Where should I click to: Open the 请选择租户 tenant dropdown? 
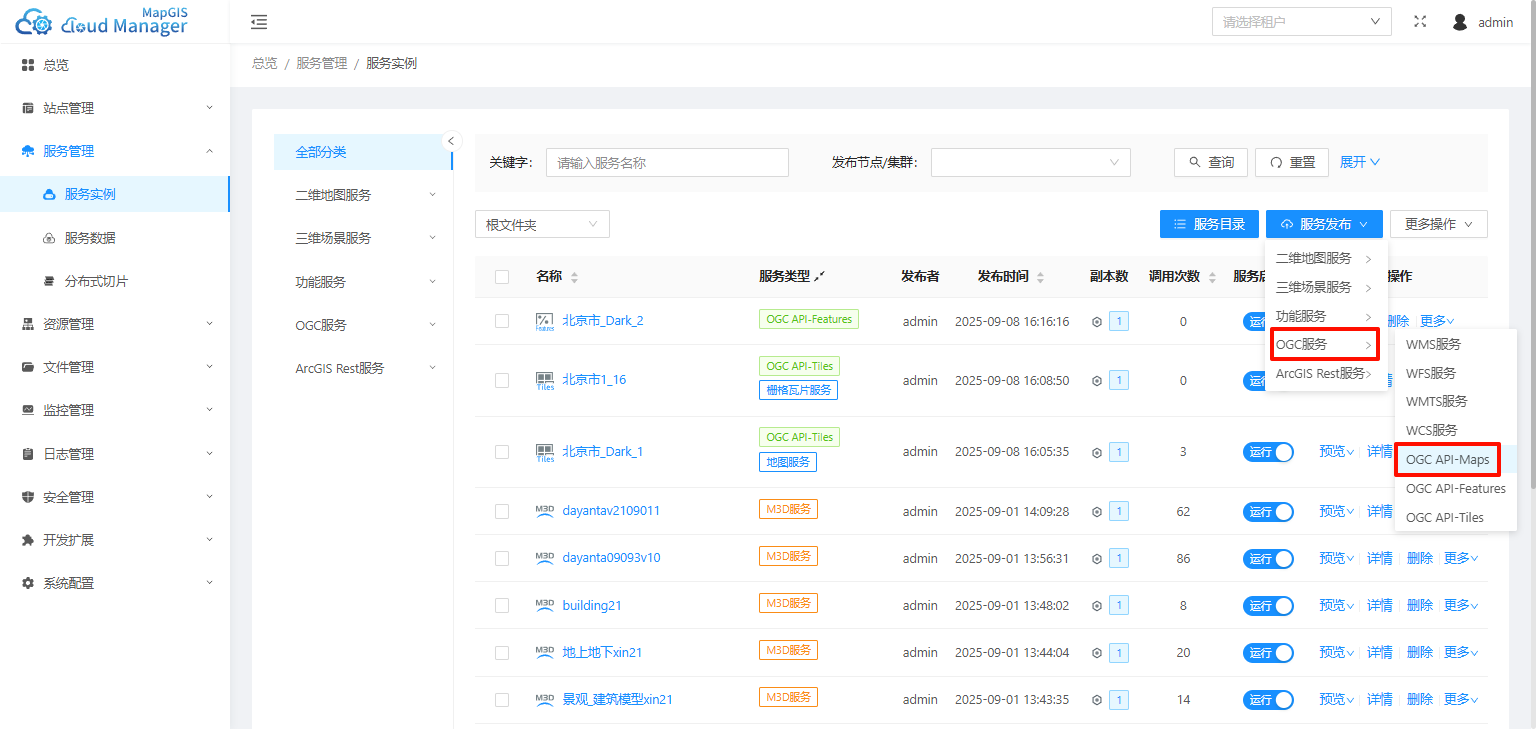1300,22
